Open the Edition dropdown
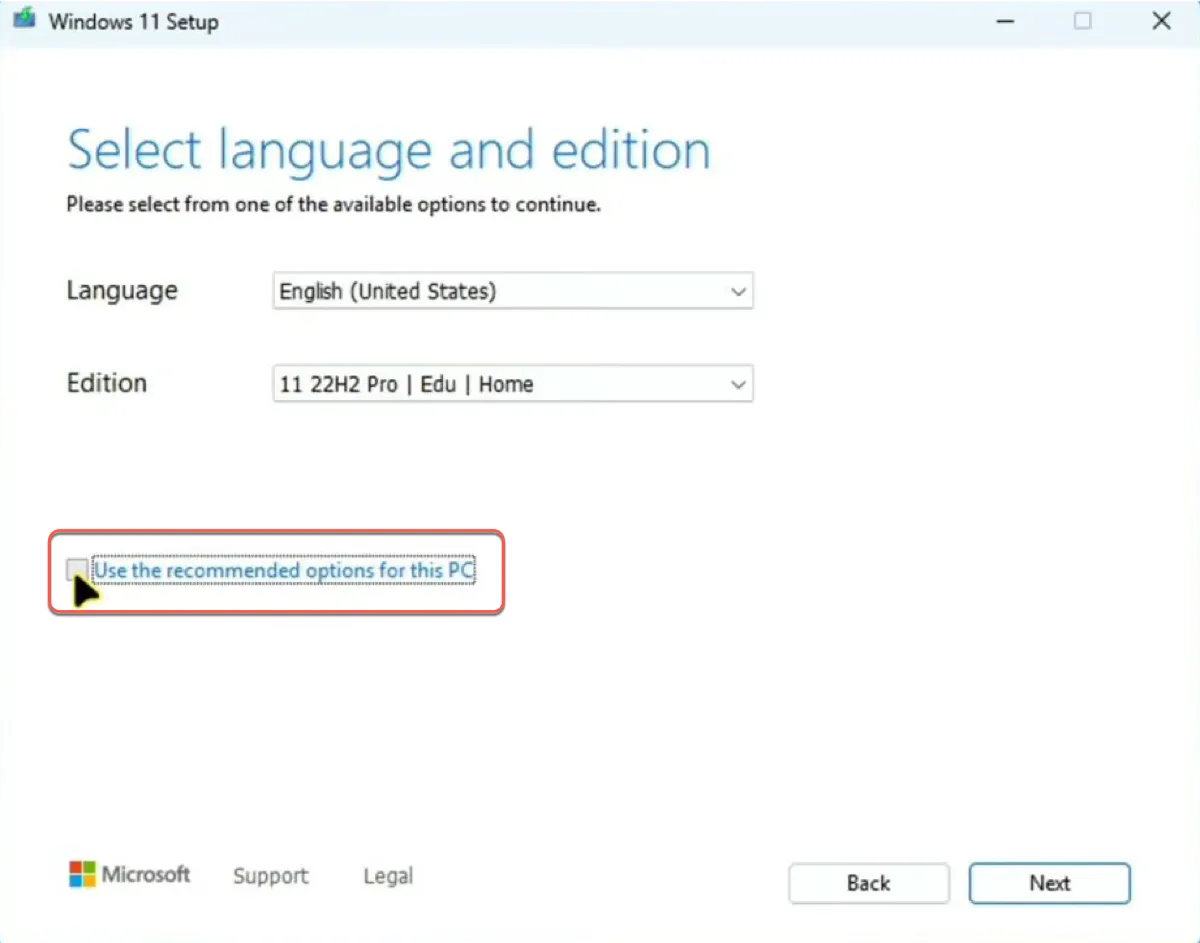This screenshot has width=1200, height=943. coord(513,384)
